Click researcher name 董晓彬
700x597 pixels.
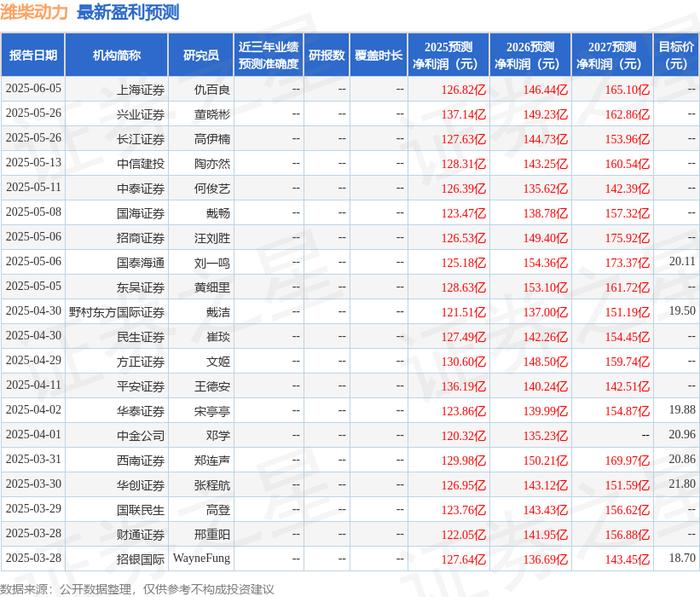[x=212, y=115]
